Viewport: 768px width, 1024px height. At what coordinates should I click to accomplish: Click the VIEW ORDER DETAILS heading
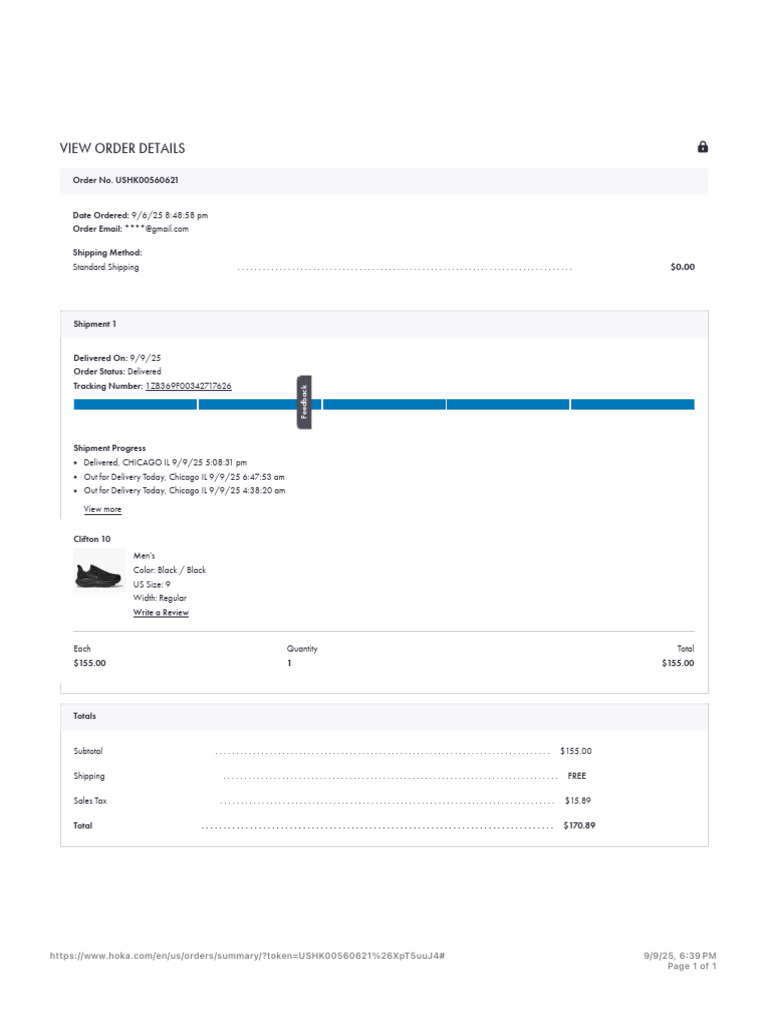click(x=122, y=148)
